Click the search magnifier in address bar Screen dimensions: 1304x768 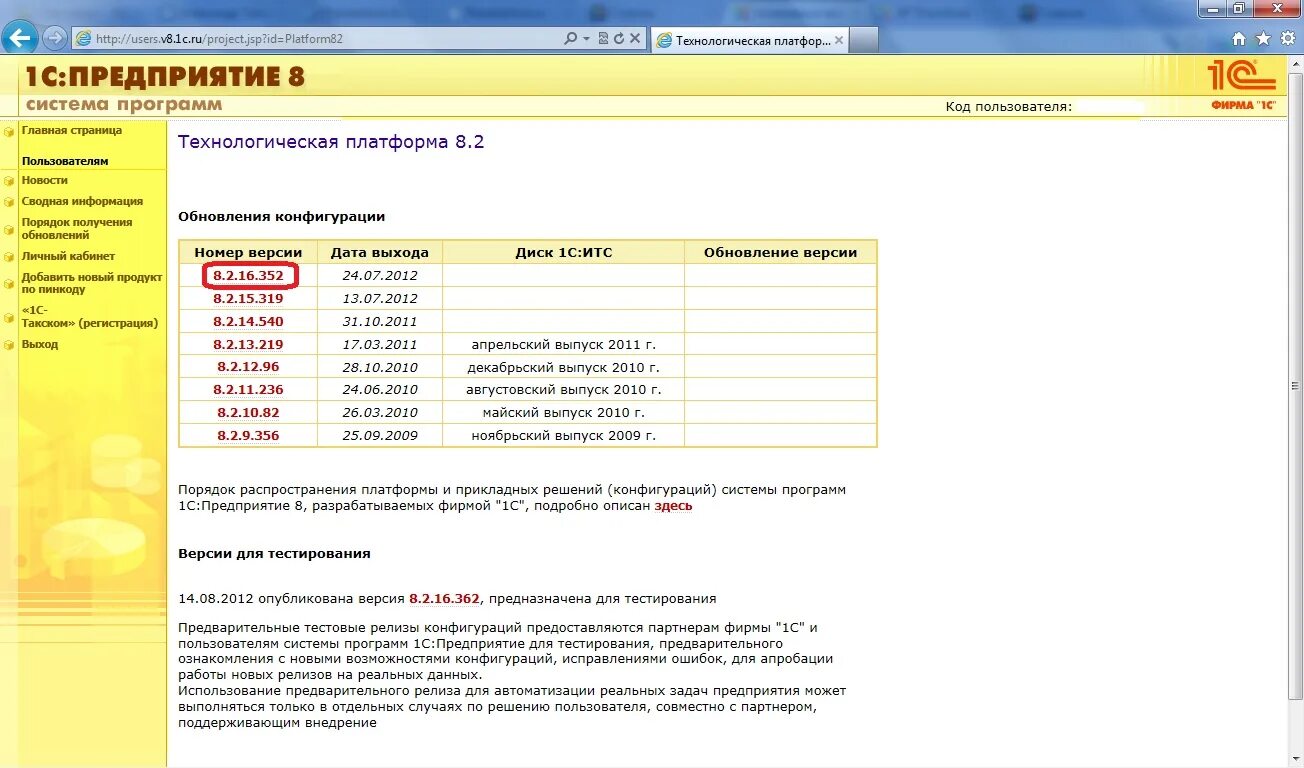pos(570,39)
